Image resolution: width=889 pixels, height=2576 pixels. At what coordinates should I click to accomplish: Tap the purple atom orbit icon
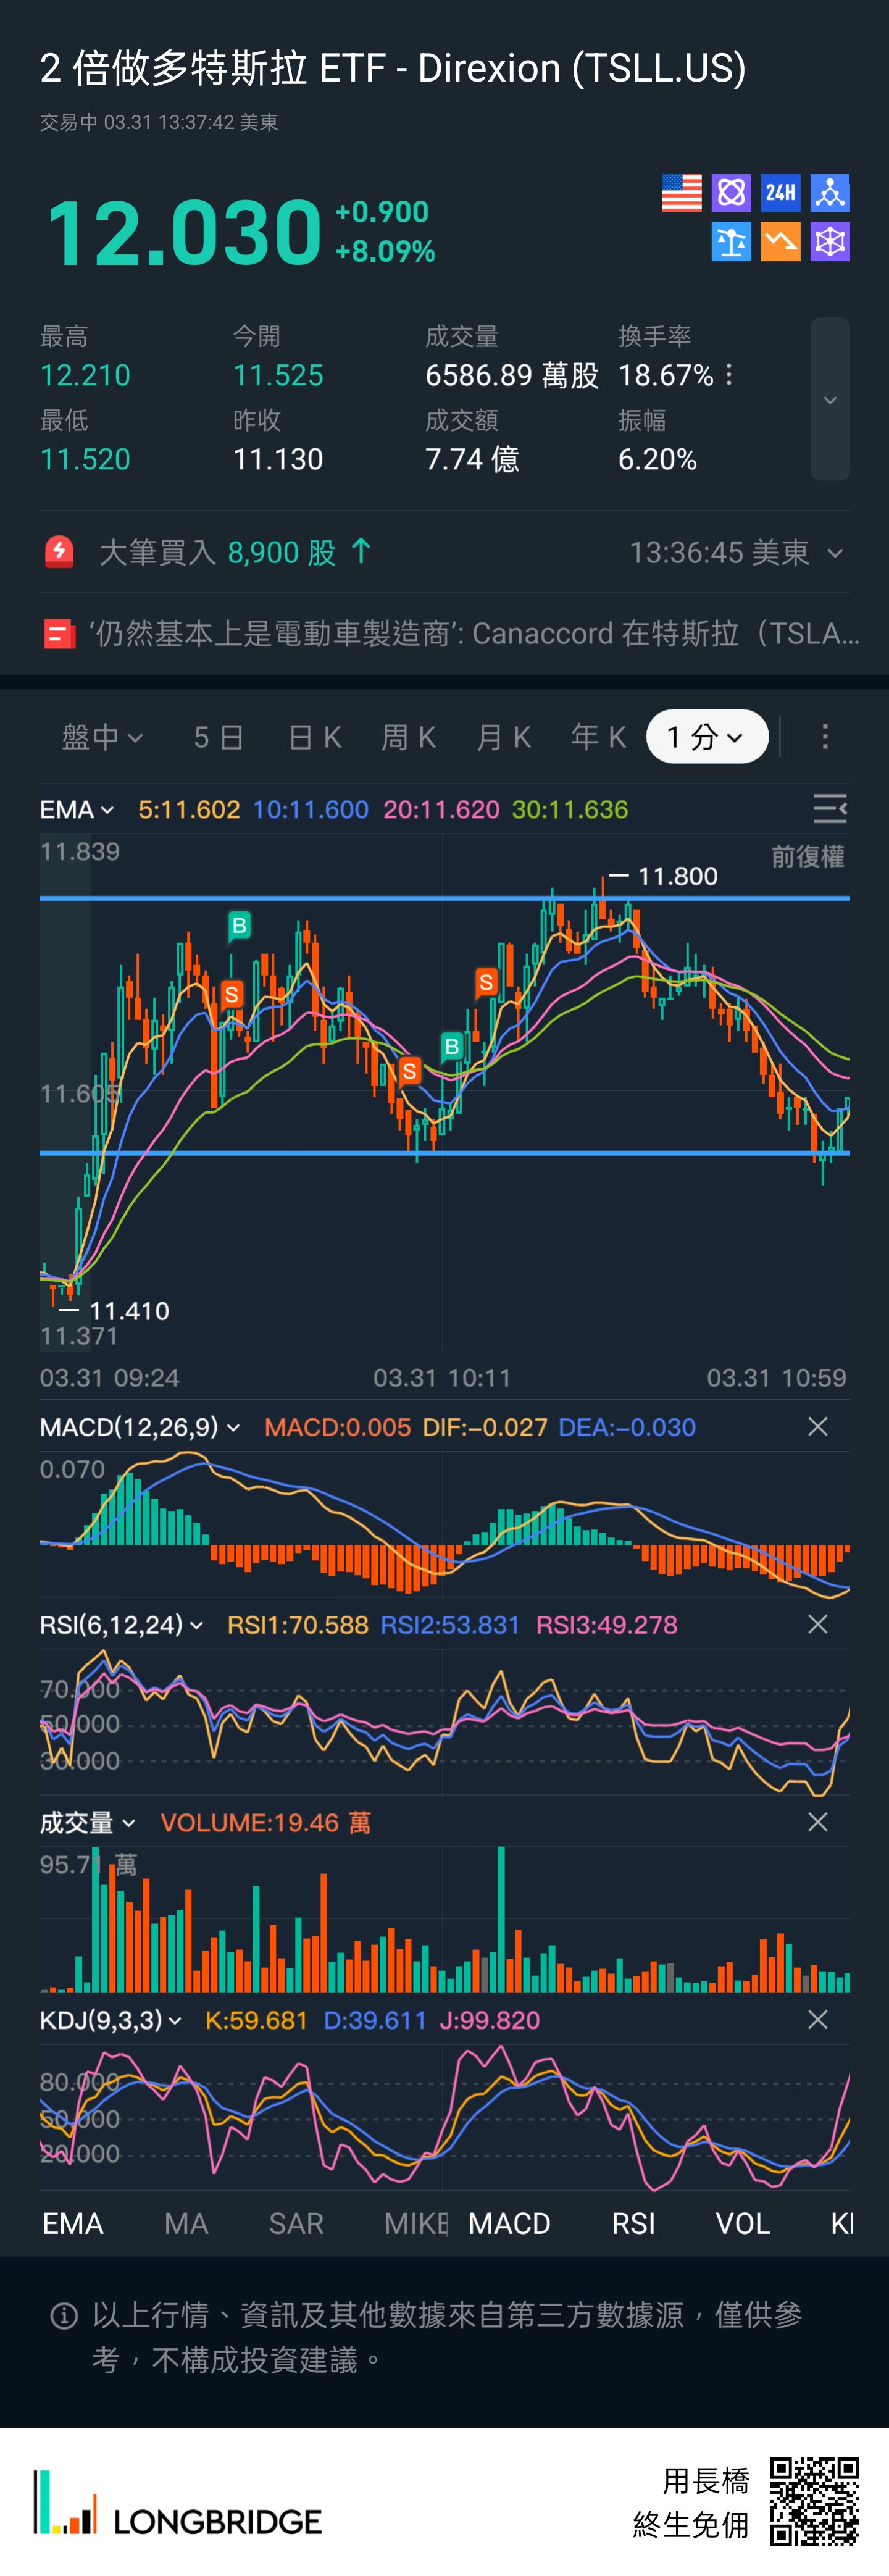731,193
